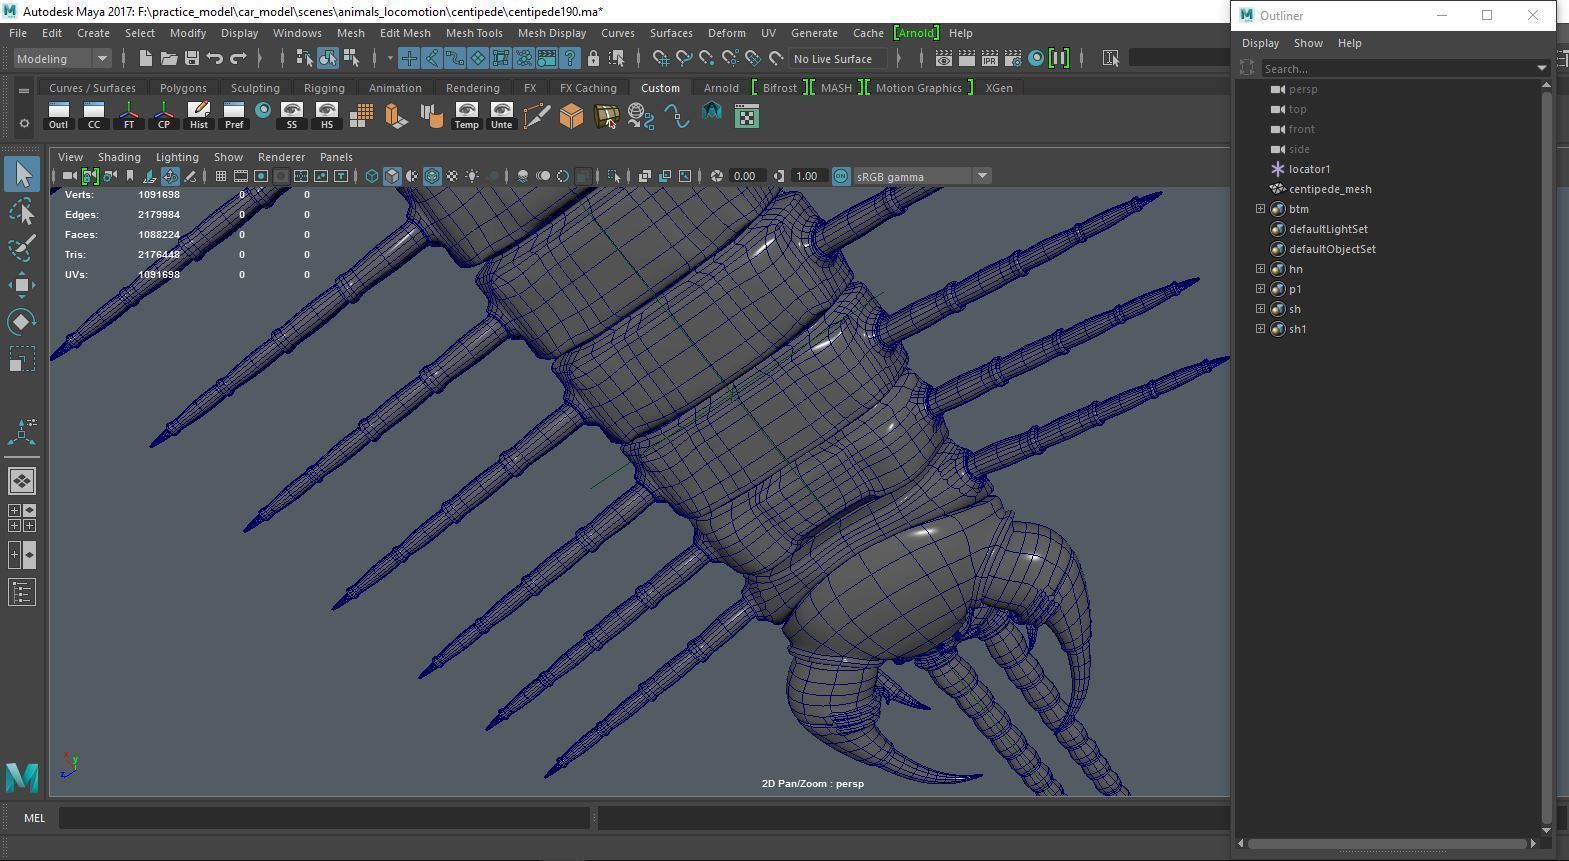1569x861 pixels.
Task: Click the New Scene icon
Action: pyautogui.click(x=146, y=58)
